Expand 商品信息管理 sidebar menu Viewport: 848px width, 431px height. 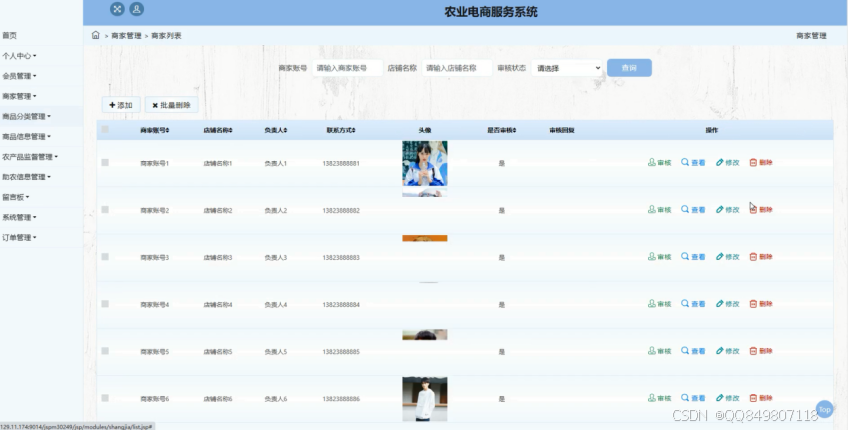coord(26,136)
